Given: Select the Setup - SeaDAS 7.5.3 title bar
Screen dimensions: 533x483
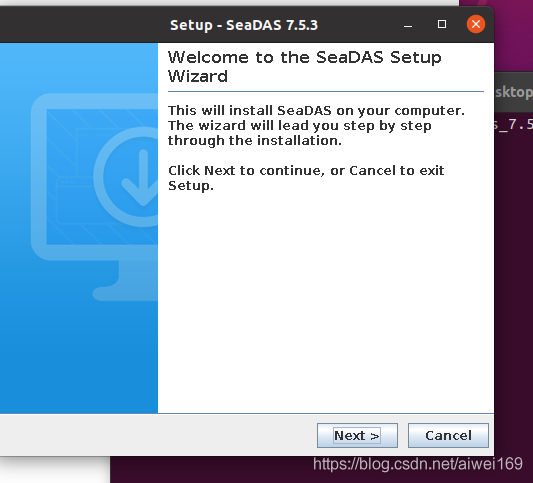Looking at the screenshot, I should pyautogui.click(x=244, y=25).
